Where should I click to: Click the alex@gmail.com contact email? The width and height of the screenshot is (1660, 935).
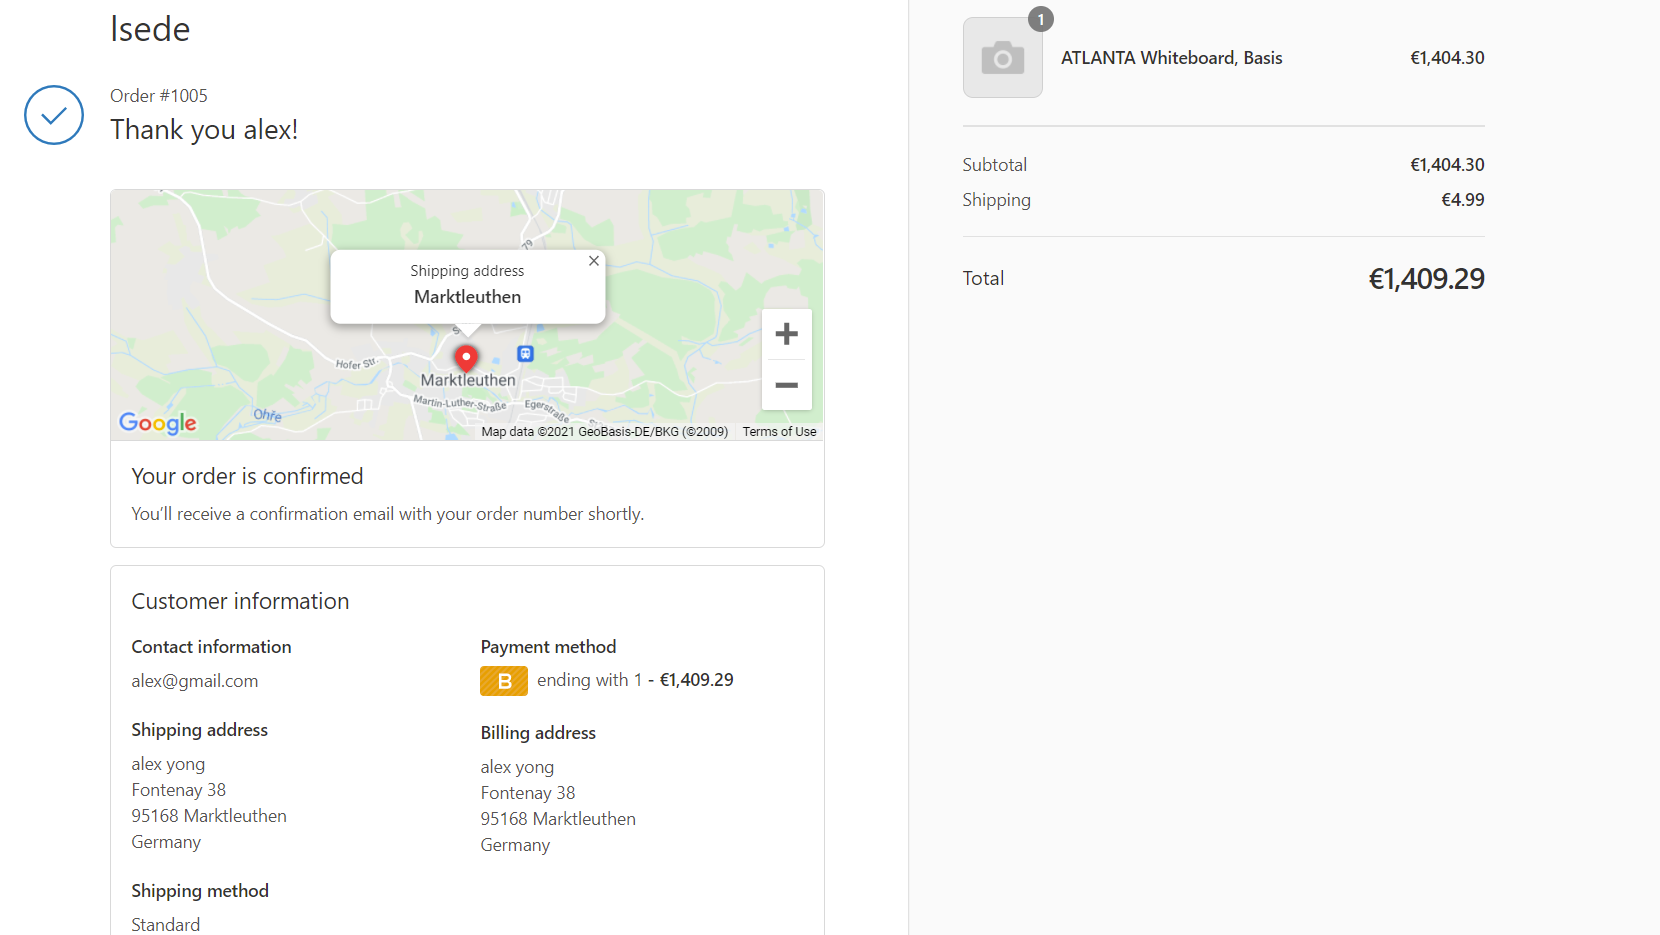[x=195, y=681]
